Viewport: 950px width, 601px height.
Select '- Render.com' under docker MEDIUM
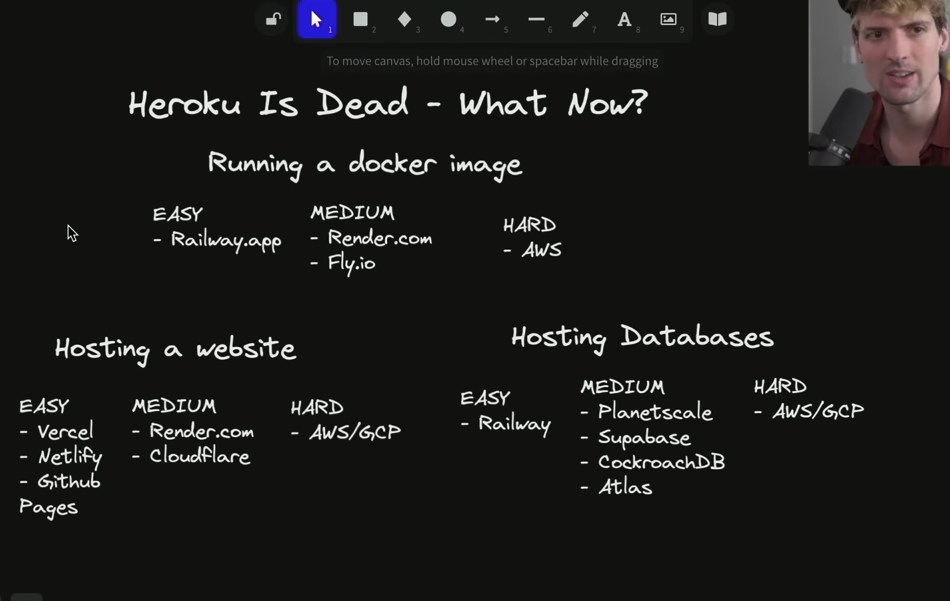pos(371,237)
